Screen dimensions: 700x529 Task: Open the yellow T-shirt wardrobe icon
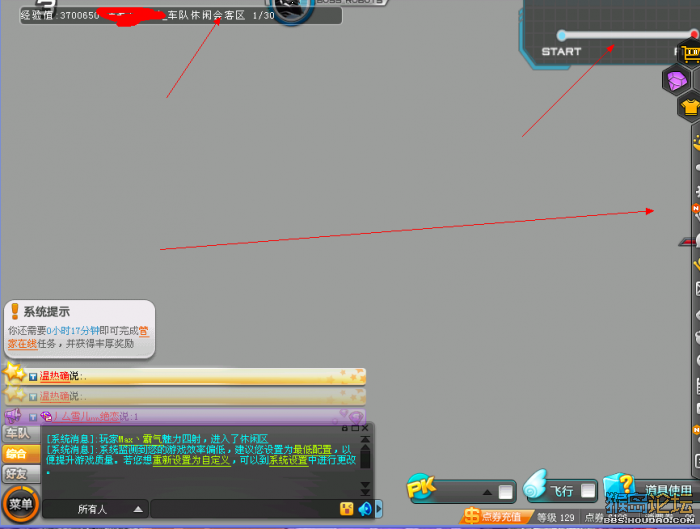click(690, 107)
